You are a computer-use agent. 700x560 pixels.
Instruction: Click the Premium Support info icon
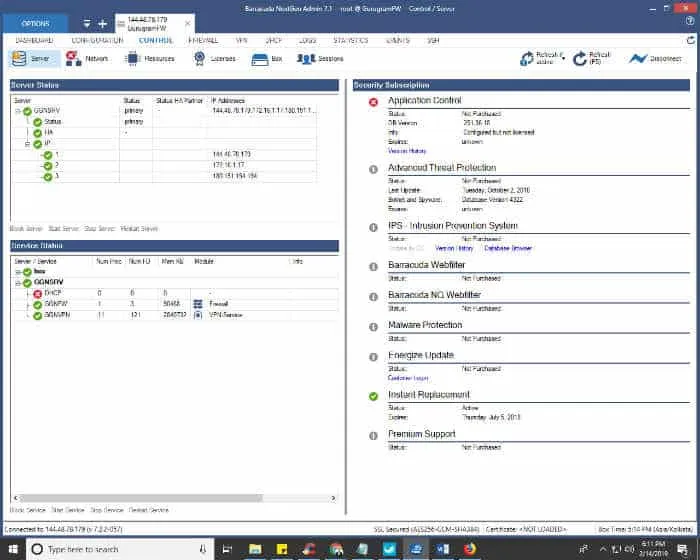coord(373,436)
